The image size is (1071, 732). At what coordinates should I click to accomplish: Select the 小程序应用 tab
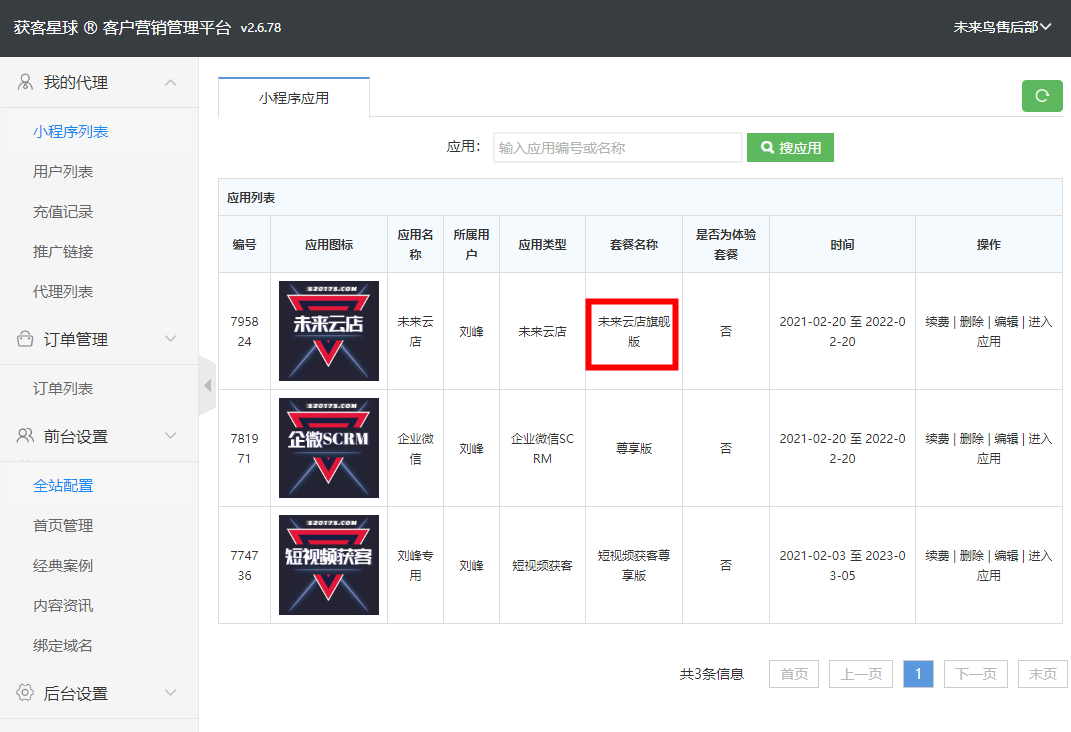[x=294, y=98]
